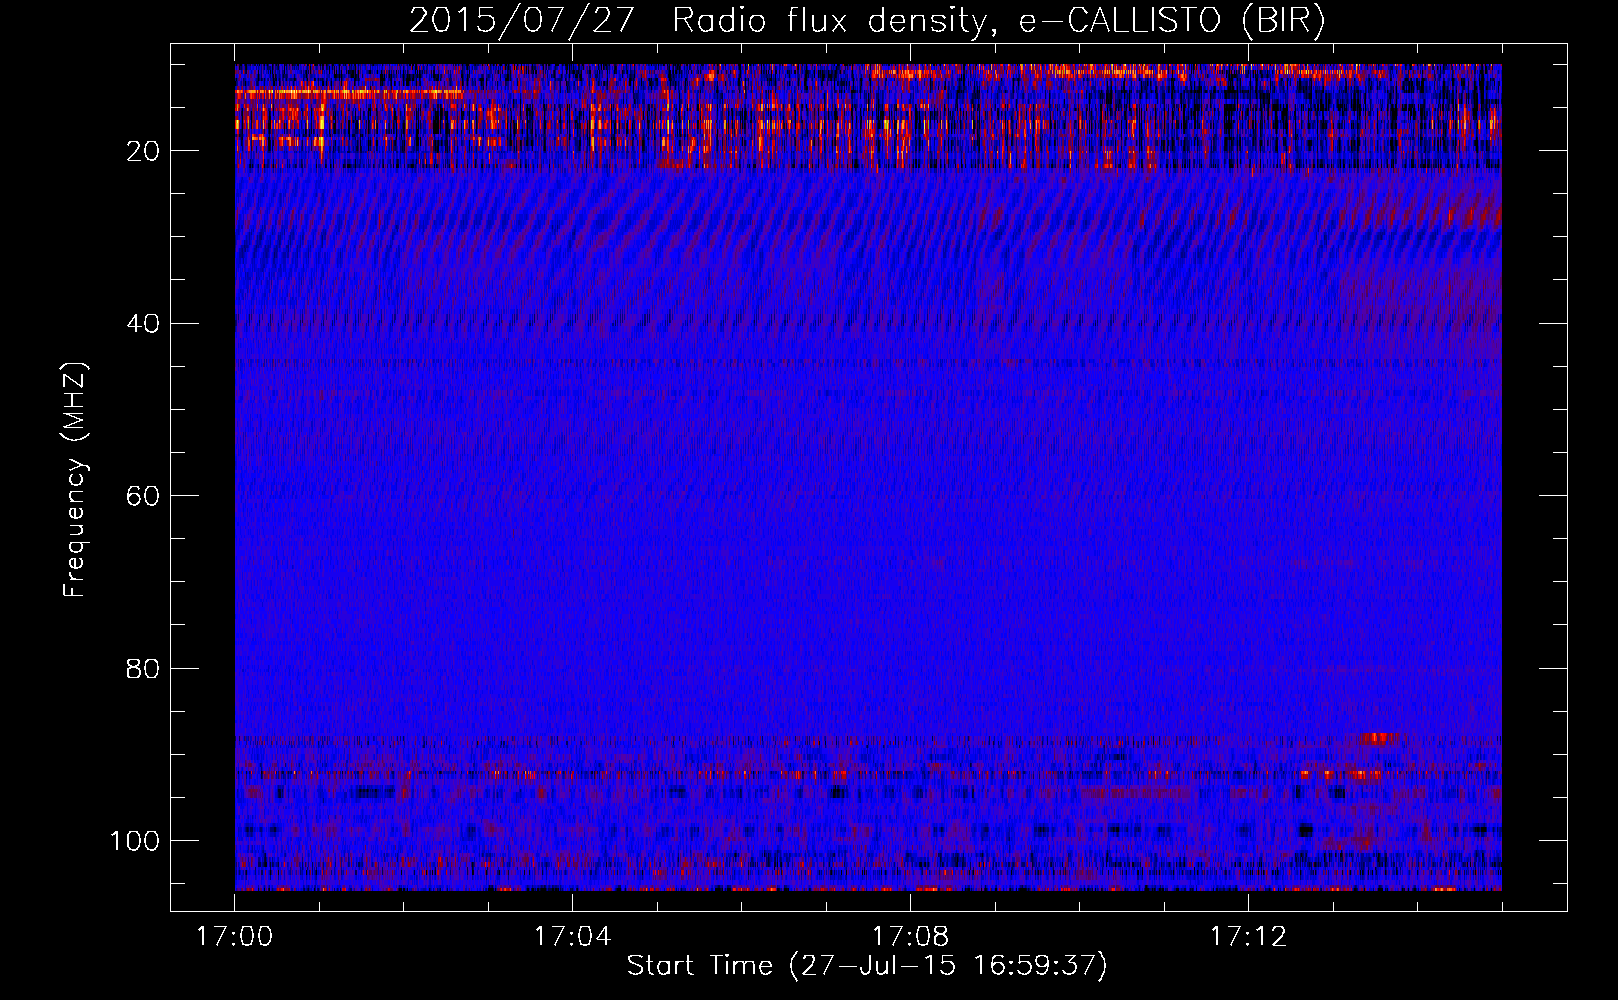Click the "Start Time (27-Jul-15 16:59:37)" label

(867, 966)
